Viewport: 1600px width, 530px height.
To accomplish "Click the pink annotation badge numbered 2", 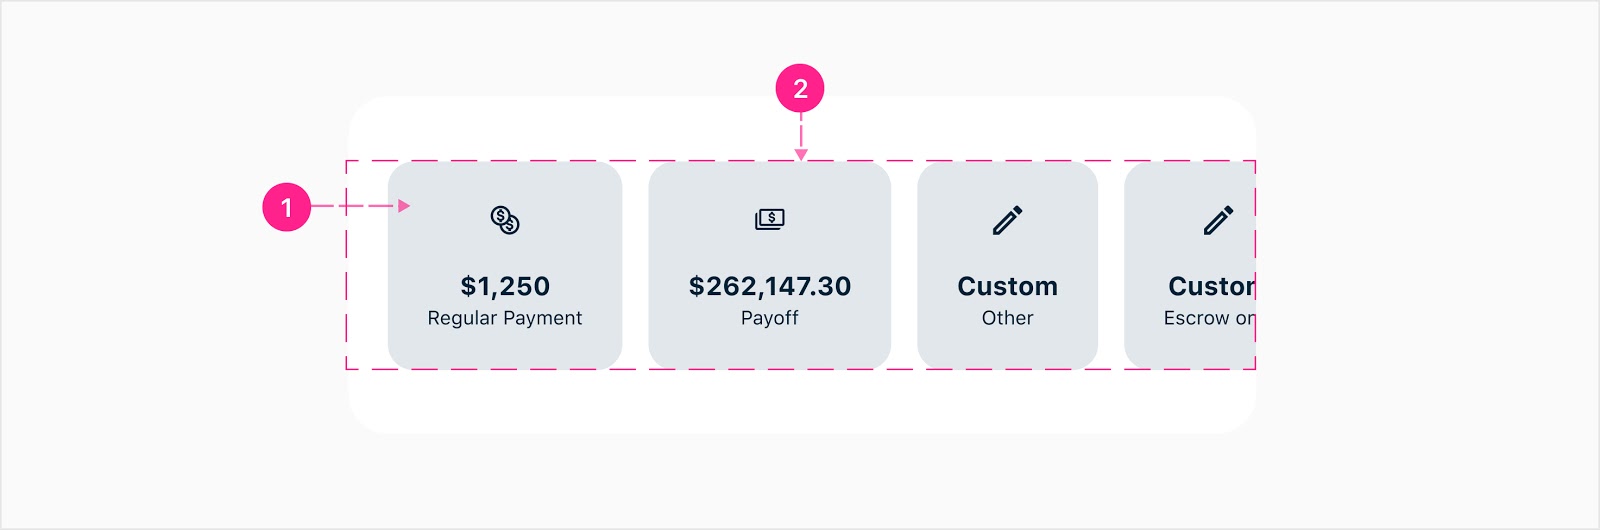I will [800, 89].
